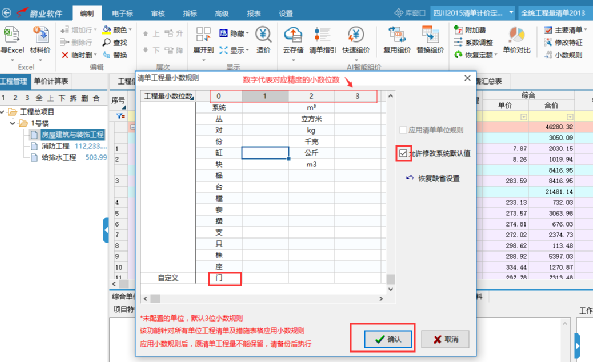Click the 确认 button in dialog
Viewport: 593px width, 362px height.
tap(388, 339)
